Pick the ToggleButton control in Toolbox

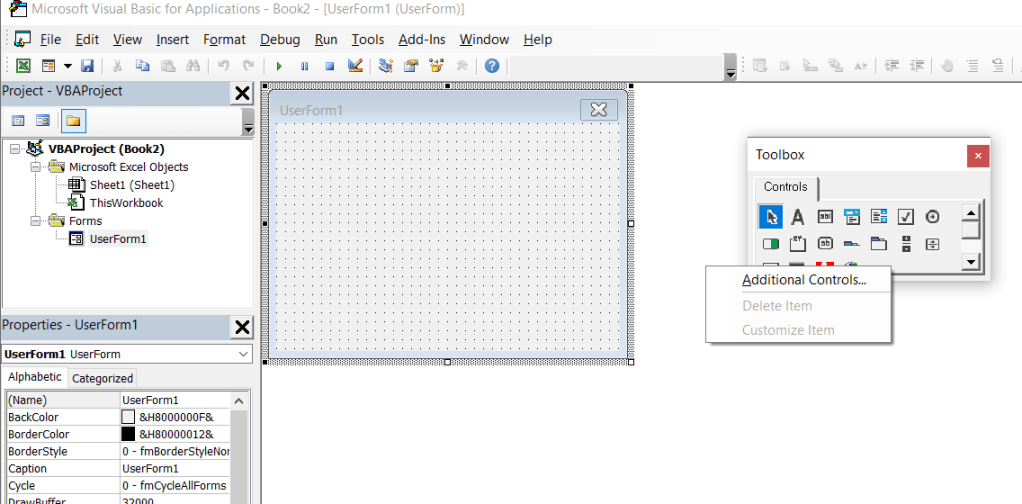click(x=771, y=244)
